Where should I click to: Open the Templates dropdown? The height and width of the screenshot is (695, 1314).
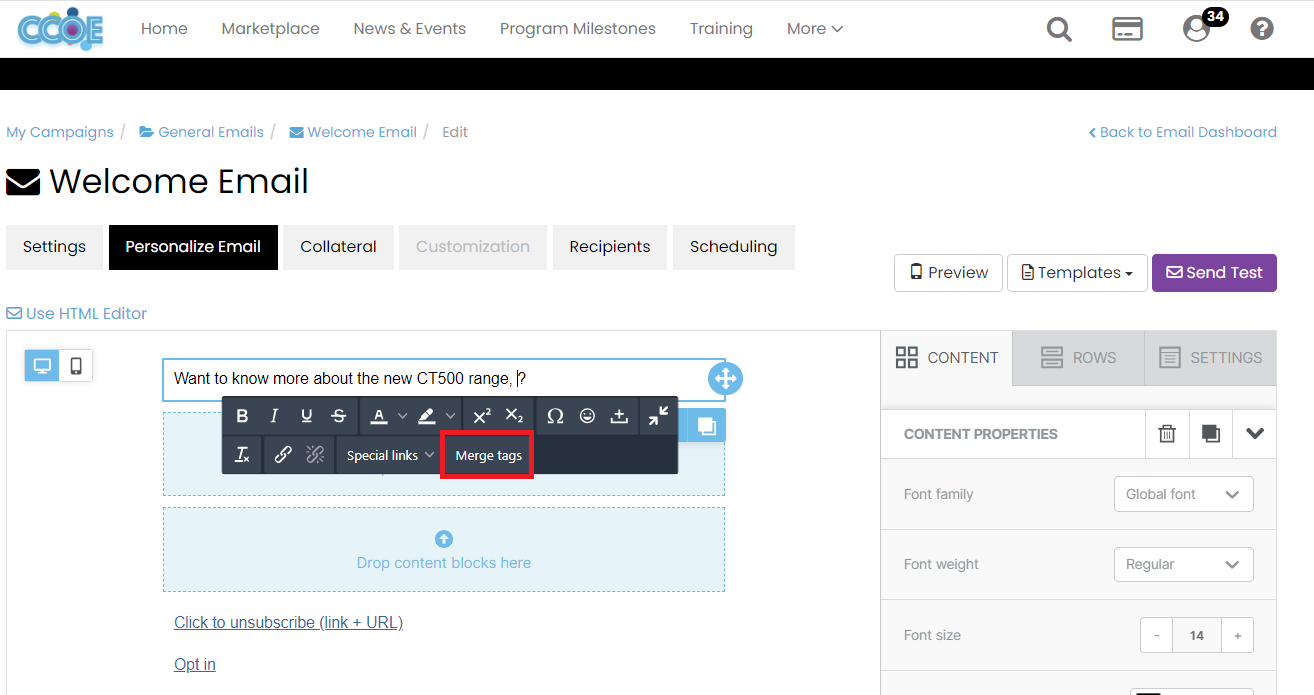tap(1076, 272)
